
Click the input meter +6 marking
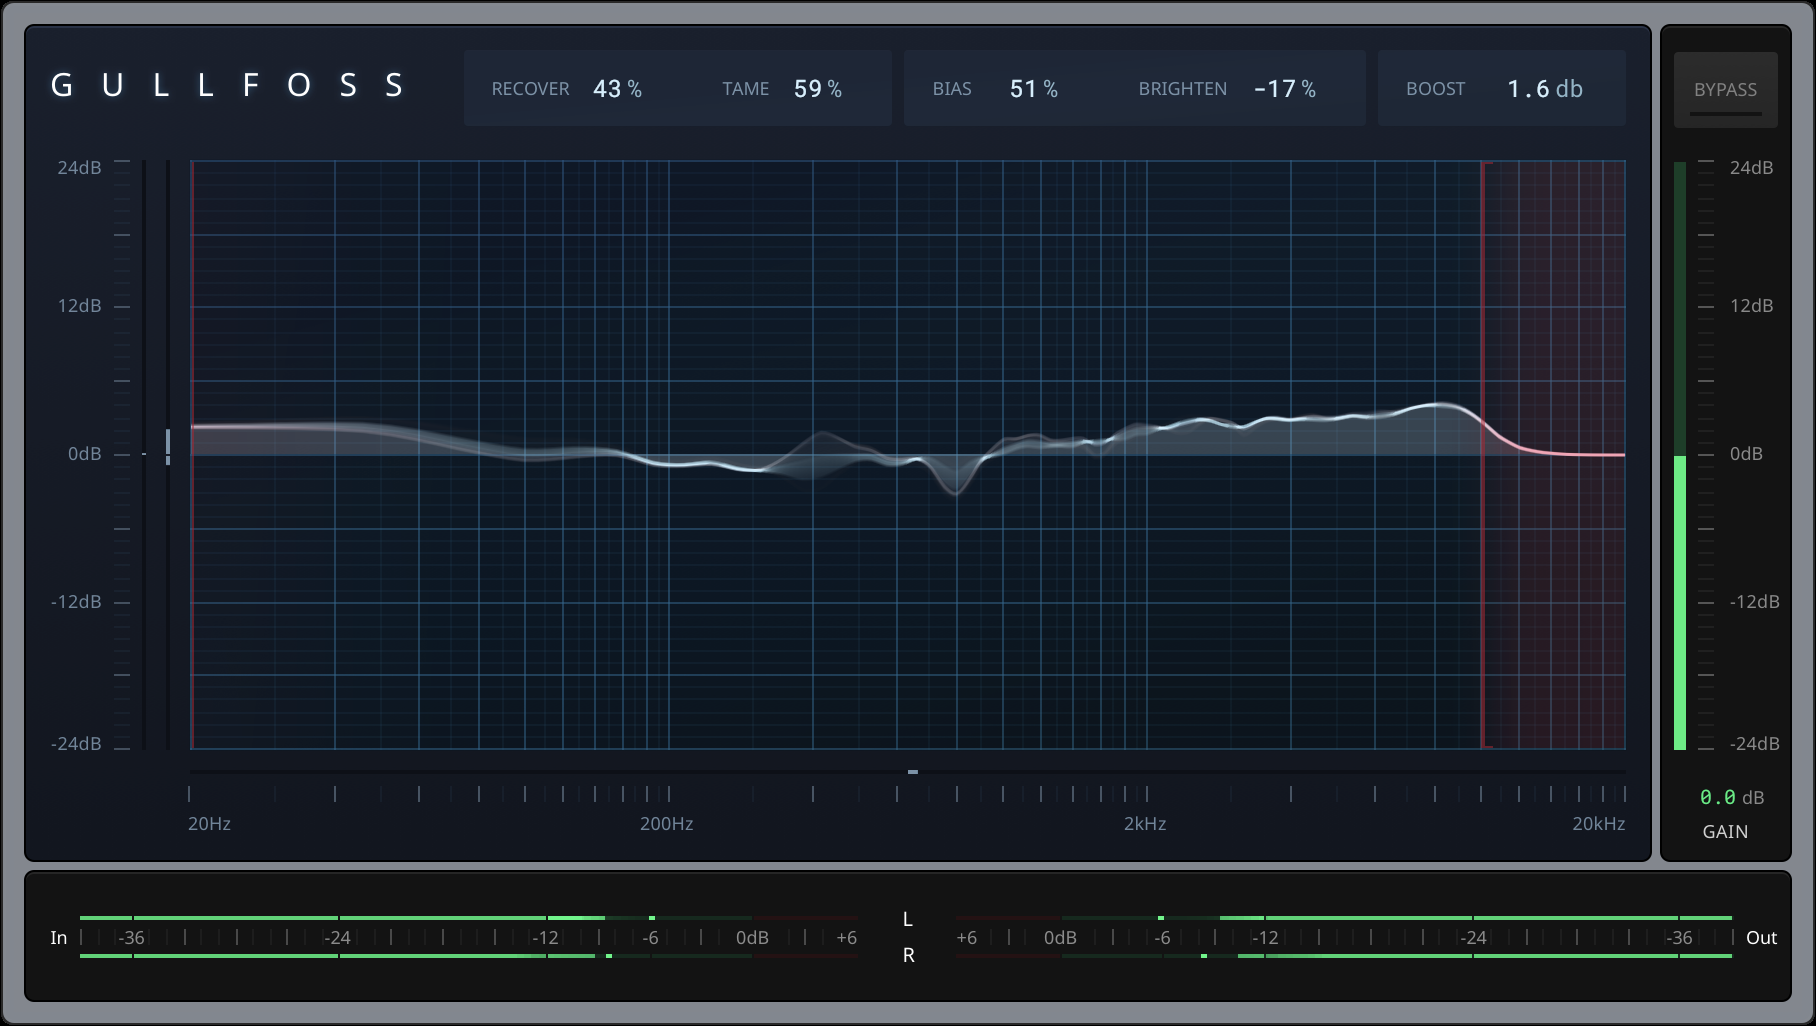[x=846, y=938]
